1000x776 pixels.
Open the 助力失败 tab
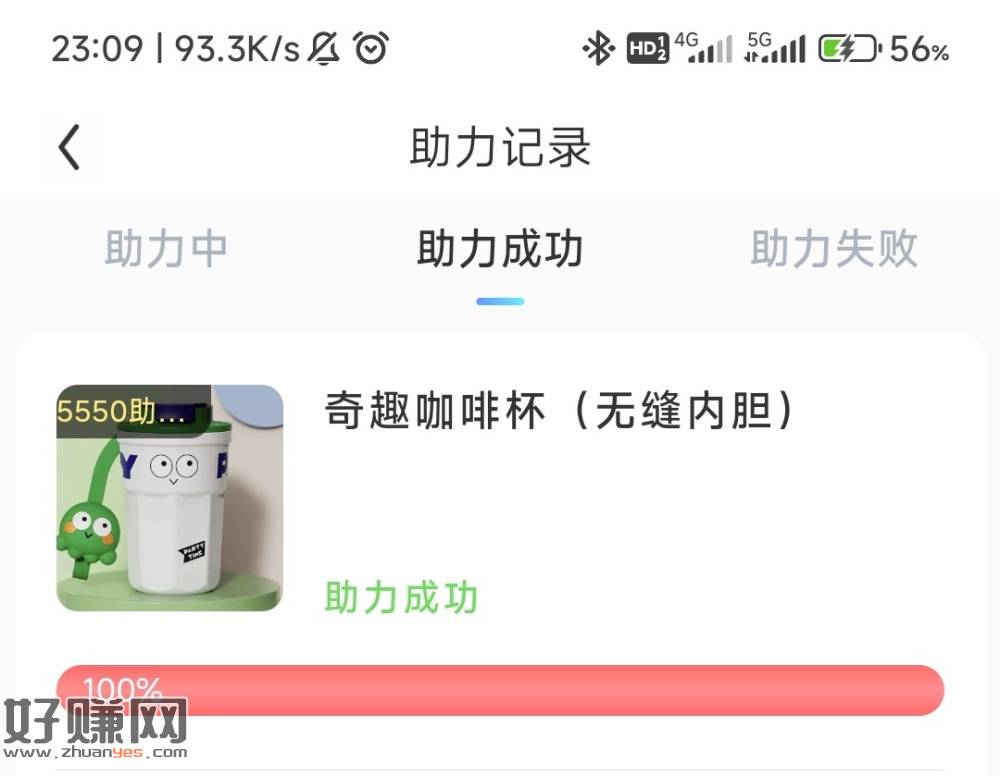click(x=834, y=249)
